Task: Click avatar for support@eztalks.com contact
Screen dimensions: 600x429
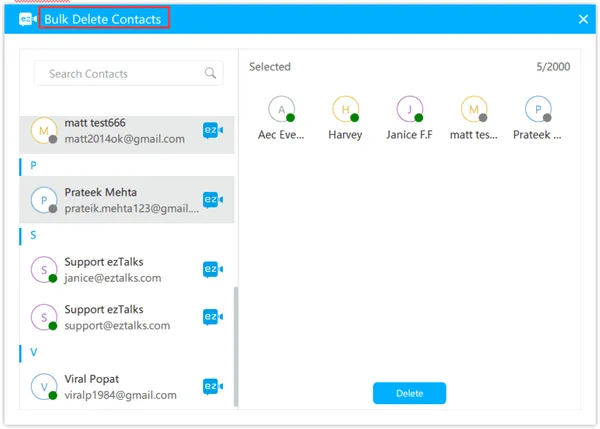Action: (44, 317)
